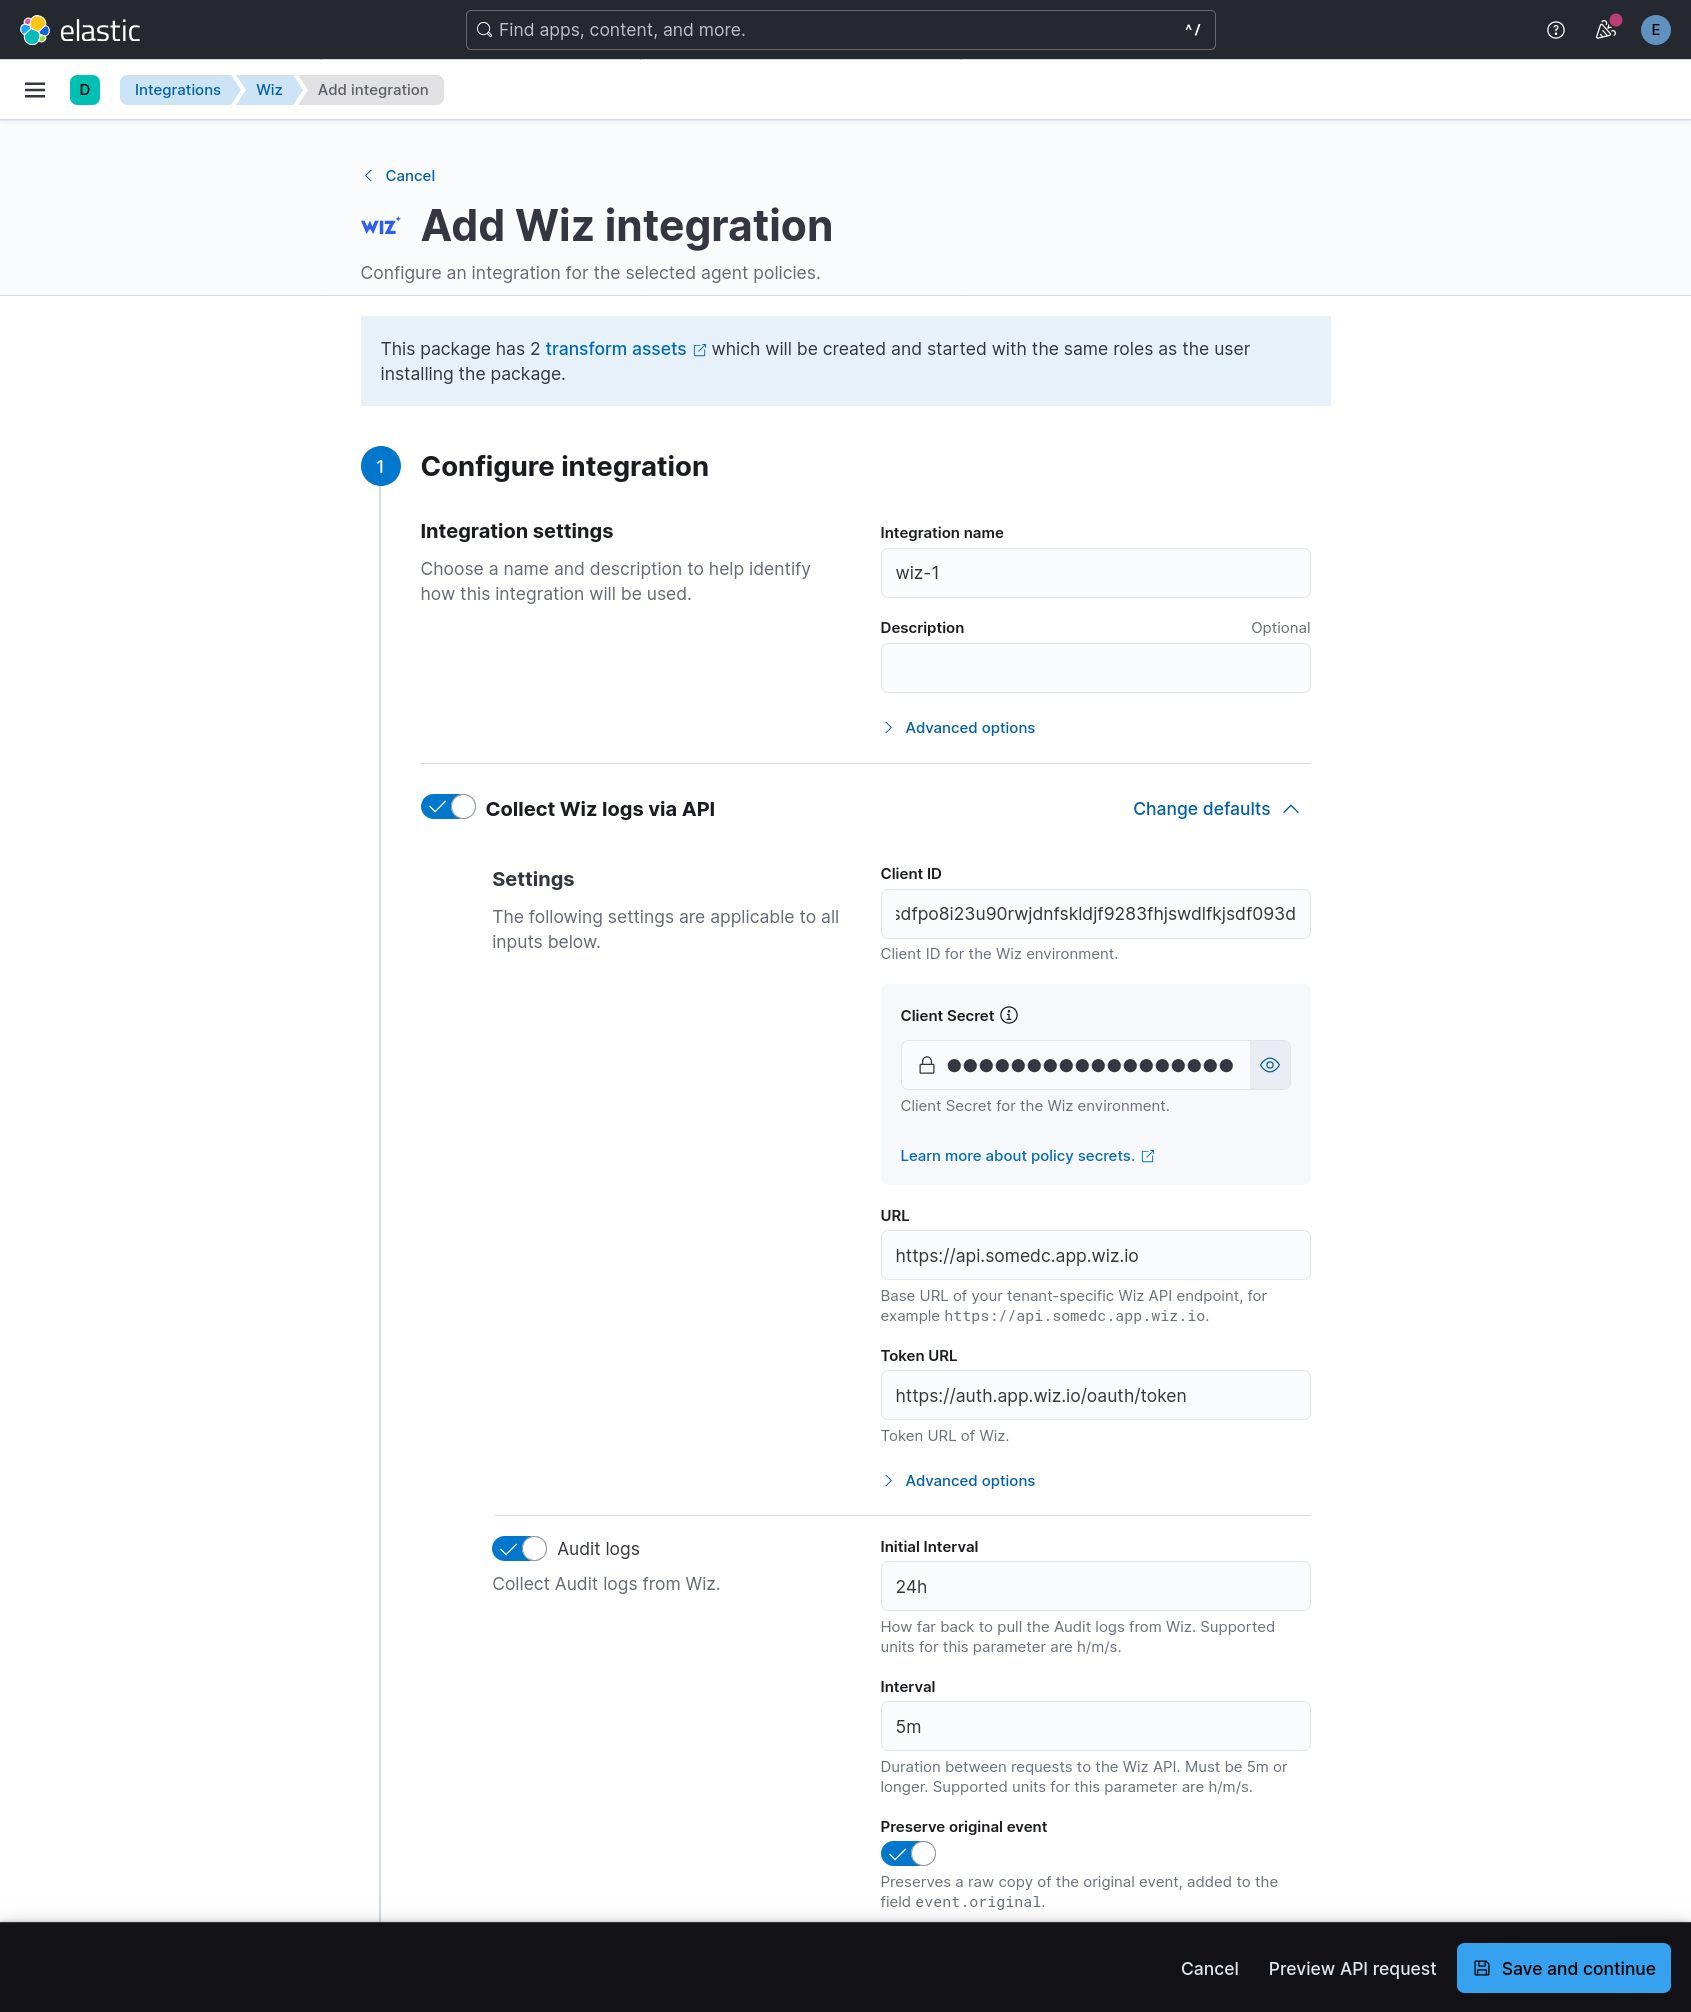Toggle Collect Wiz logs via API switch
This screenshot has height=2012, width=1691.
coord(448,807)
